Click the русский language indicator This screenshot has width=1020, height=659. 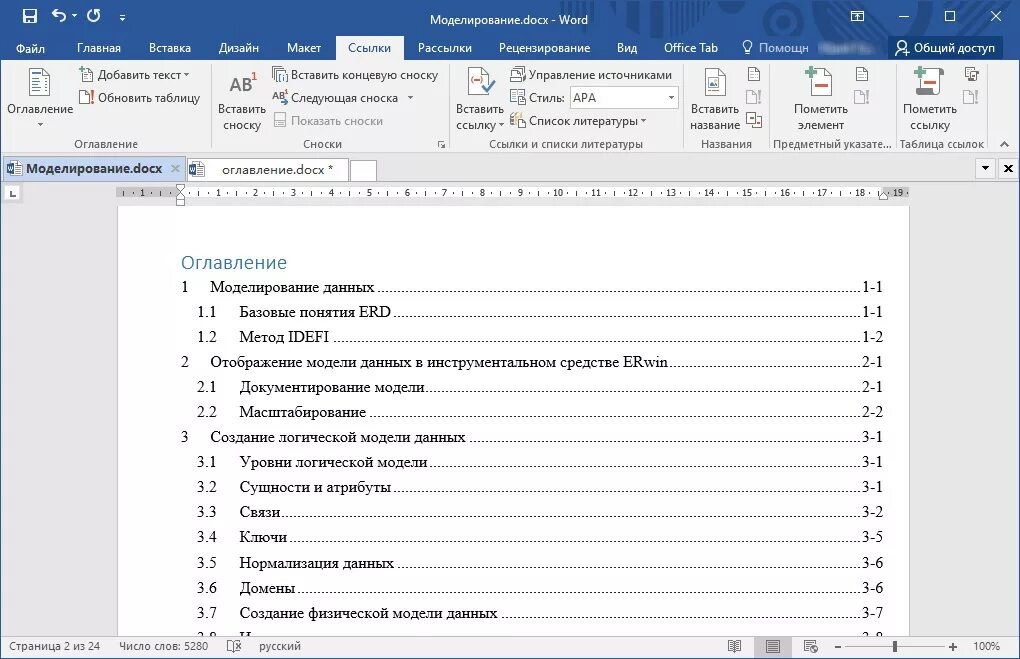coord(280,647)
